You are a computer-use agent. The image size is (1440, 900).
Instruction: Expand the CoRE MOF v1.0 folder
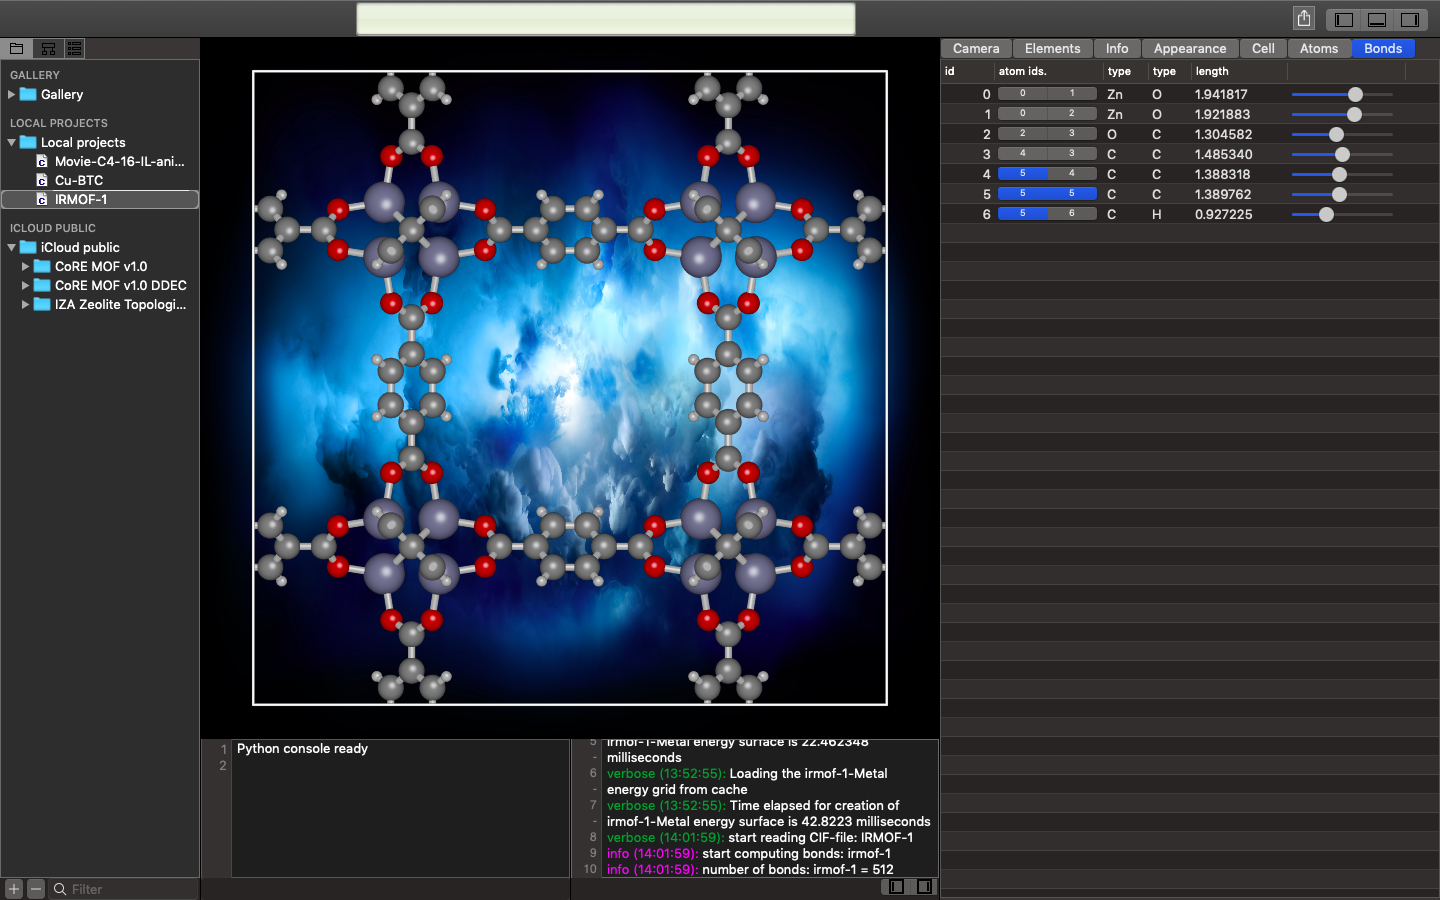click(25, 266)
